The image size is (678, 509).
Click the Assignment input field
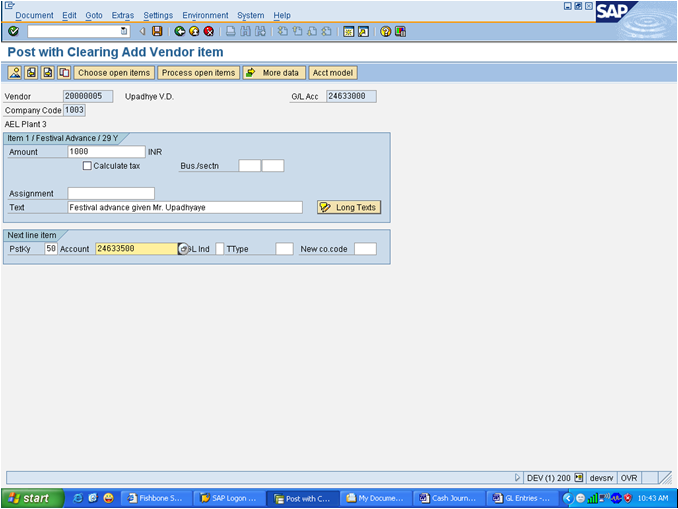pyautogui.click(x=111, y=193)
